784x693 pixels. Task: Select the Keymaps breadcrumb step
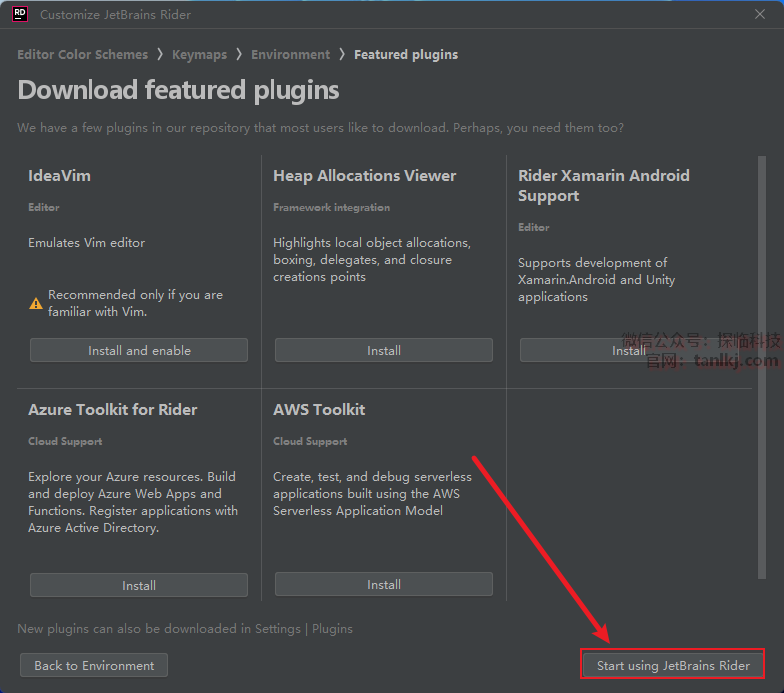tap(199, 55)
